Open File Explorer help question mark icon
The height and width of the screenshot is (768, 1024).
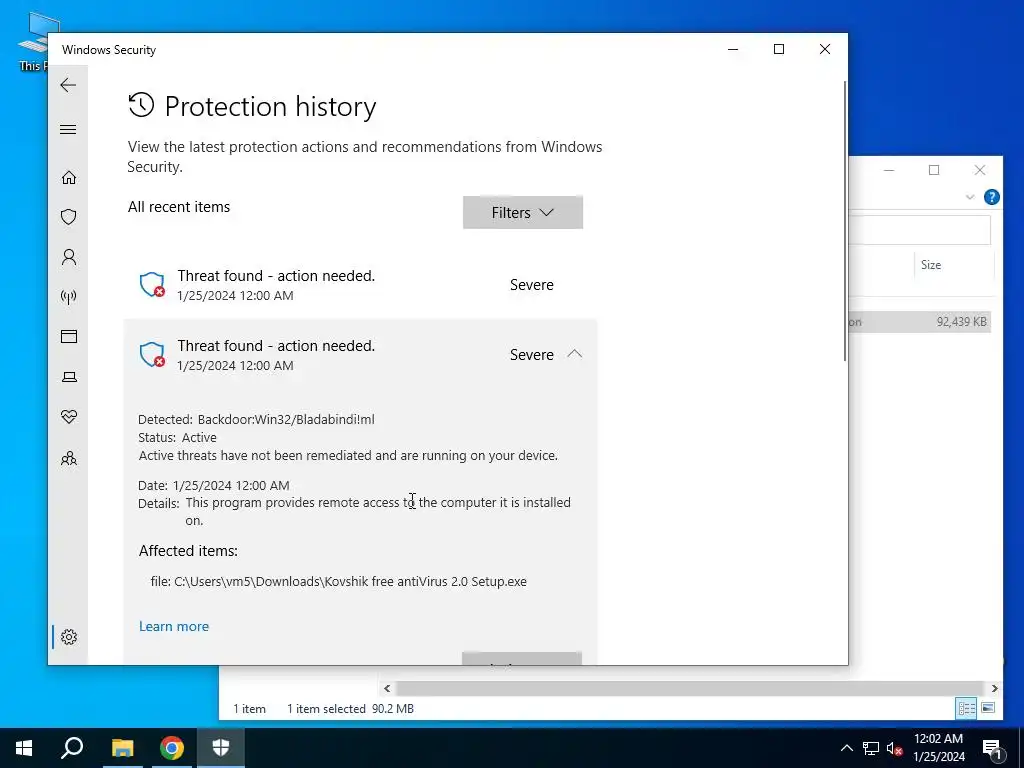coord(991,197)
